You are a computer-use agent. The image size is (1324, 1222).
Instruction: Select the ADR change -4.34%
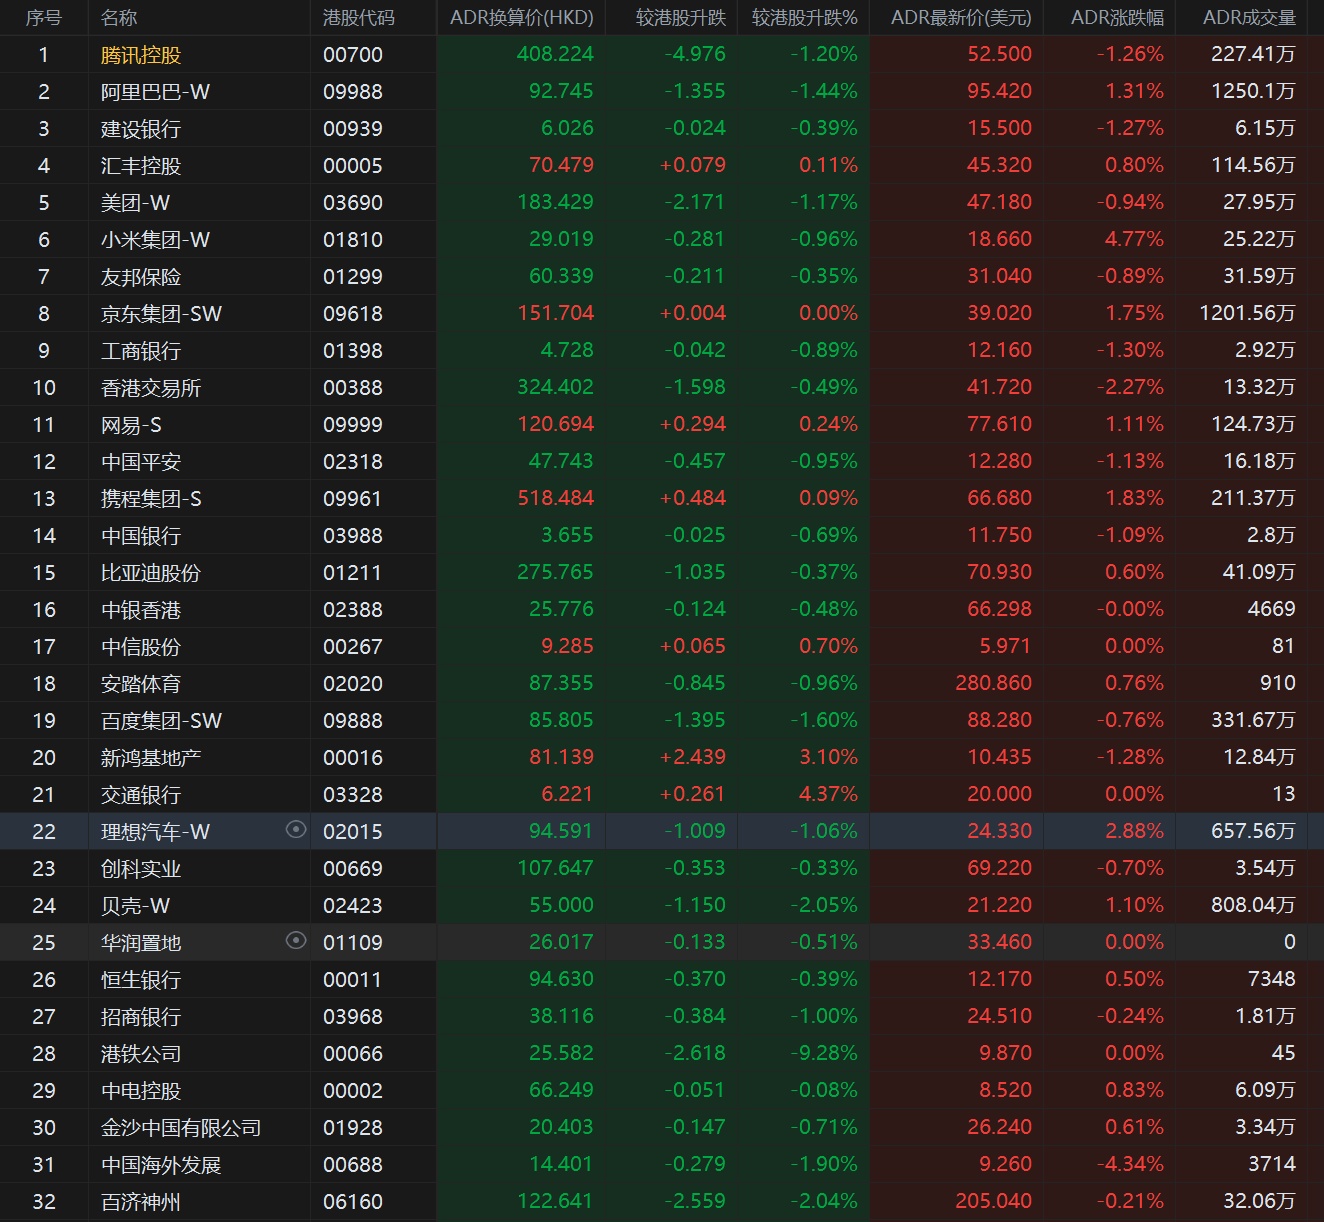click(1131, 1164)
